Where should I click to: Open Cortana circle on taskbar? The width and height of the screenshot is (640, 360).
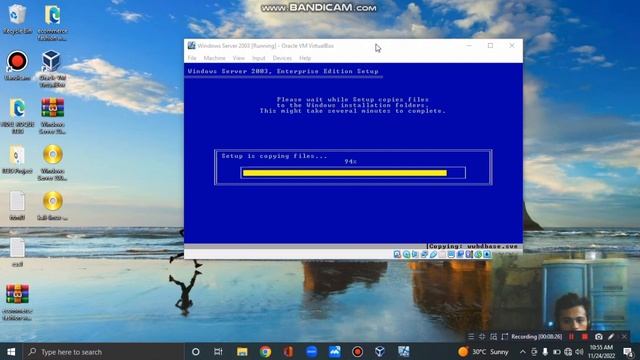[196, 351]
